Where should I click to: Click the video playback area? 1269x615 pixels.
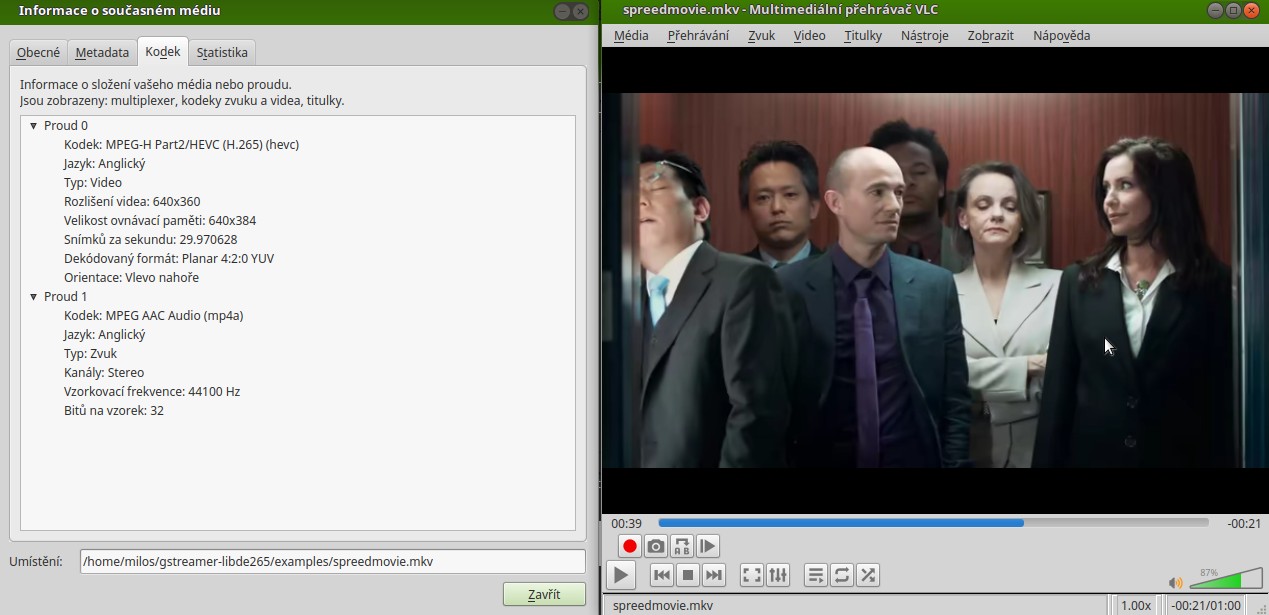pos(934,280)
